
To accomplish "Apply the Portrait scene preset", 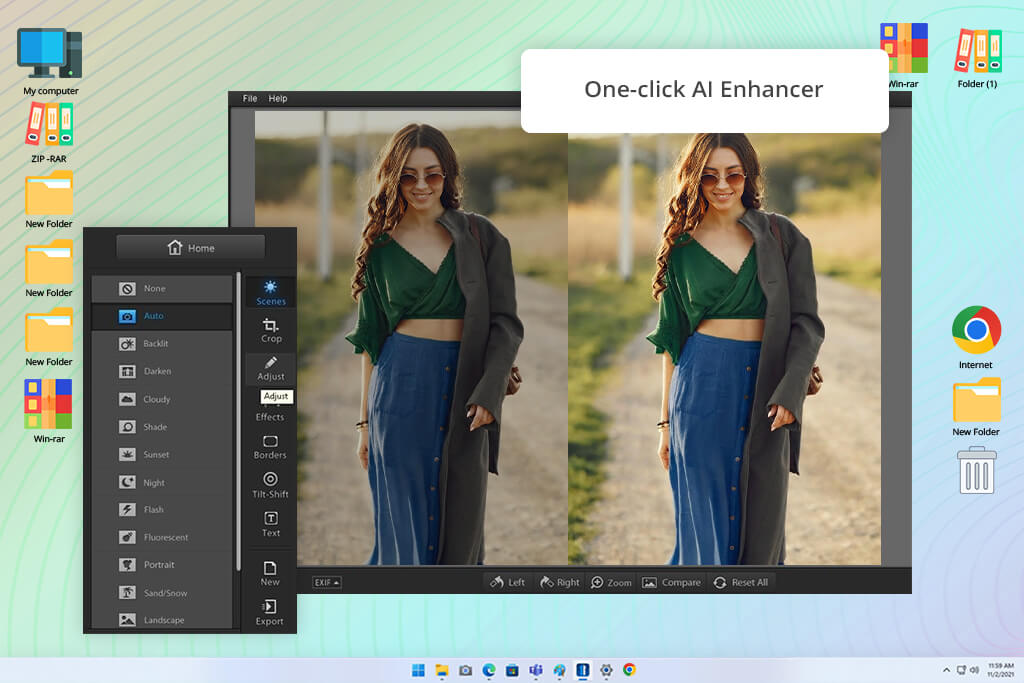I will [x=162, y=565].
